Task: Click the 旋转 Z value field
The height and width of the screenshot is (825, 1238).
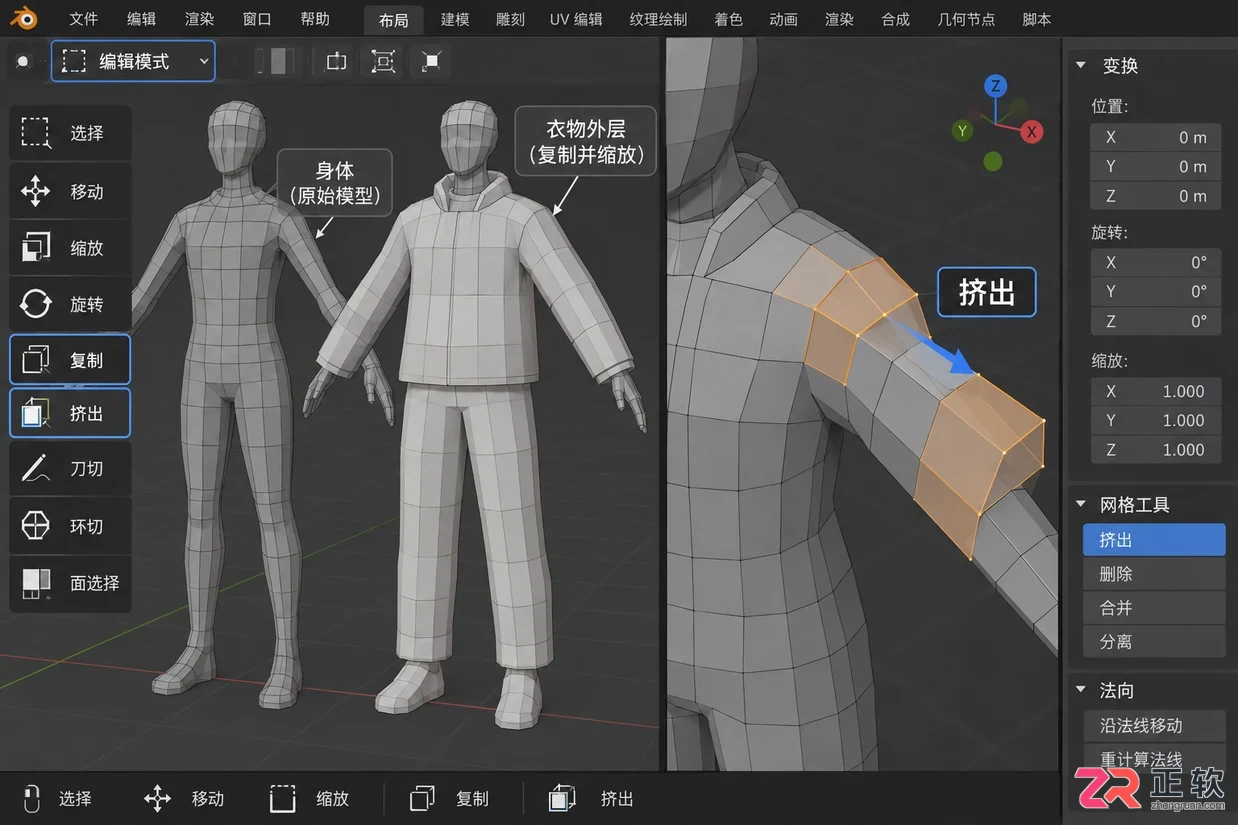Action: tap(1155, 321)
